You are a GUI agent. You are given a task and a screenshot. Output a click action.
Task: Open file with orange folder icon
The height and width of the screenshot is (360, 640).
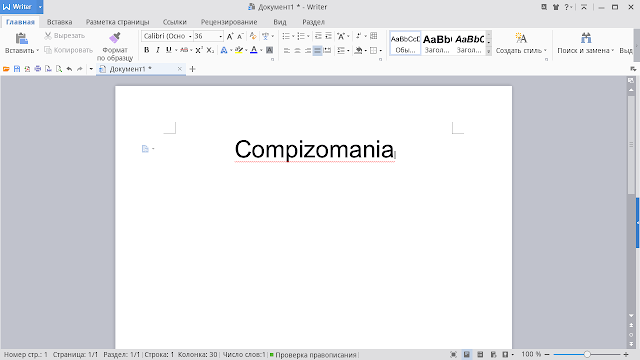[x=6, y=69]
